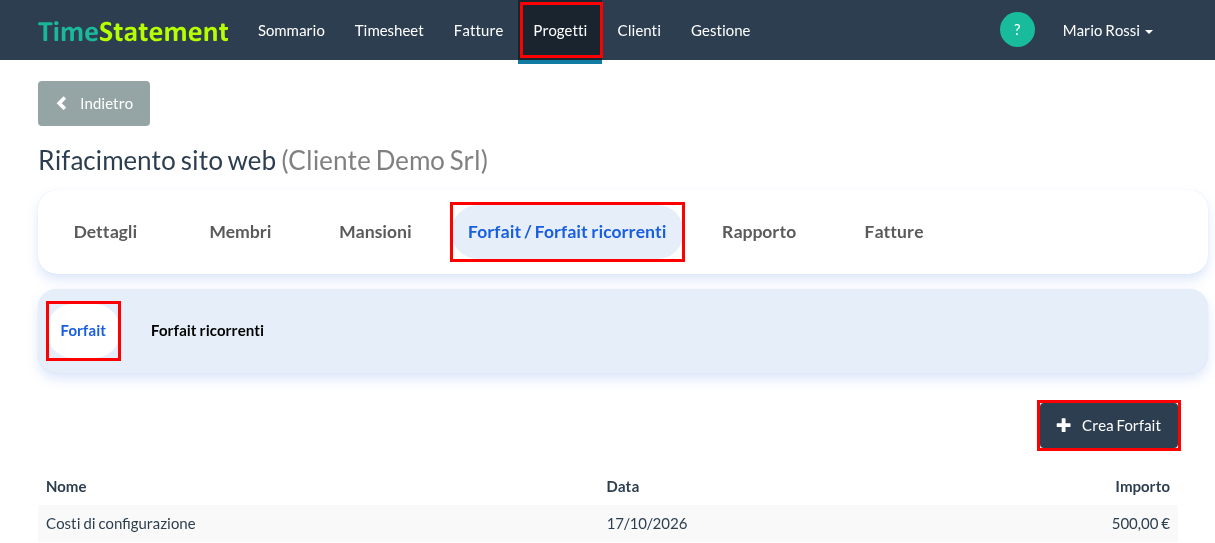Click the Crea Forfait button
Screen dimensions: 1215x543
1109,425
